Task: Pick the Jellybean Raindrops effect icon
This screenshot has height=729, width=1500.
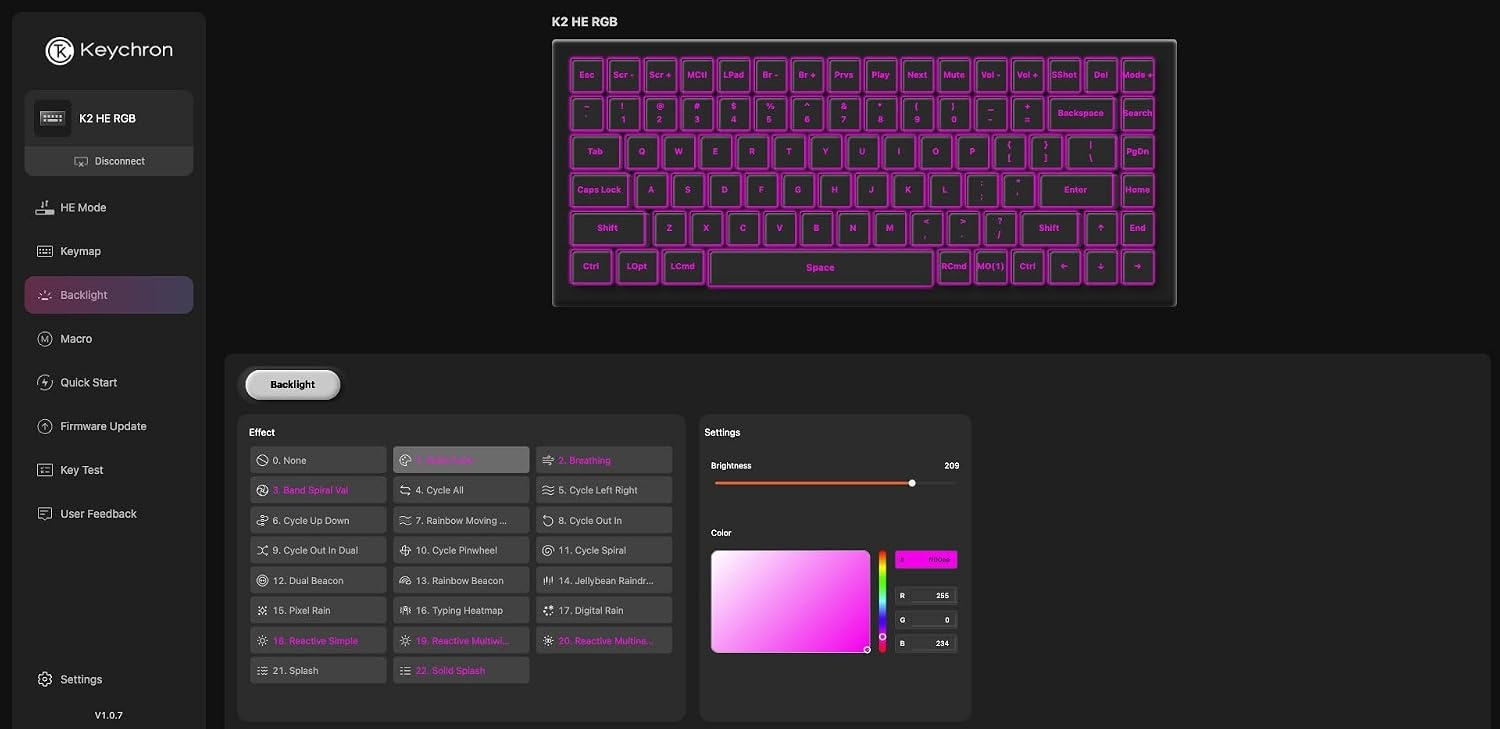Action: [x=548, y=580]
